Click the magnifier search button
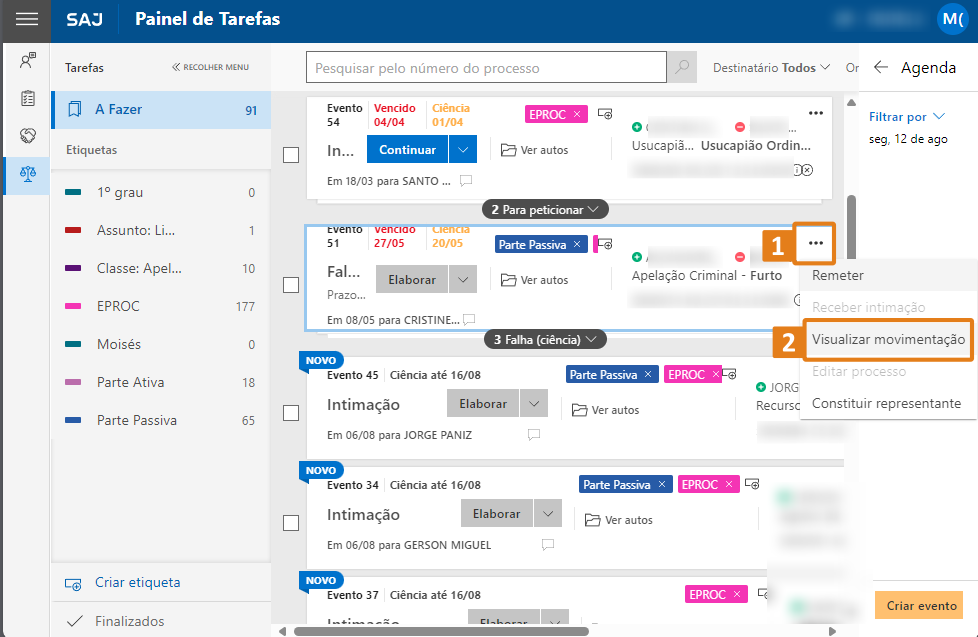 682,67
